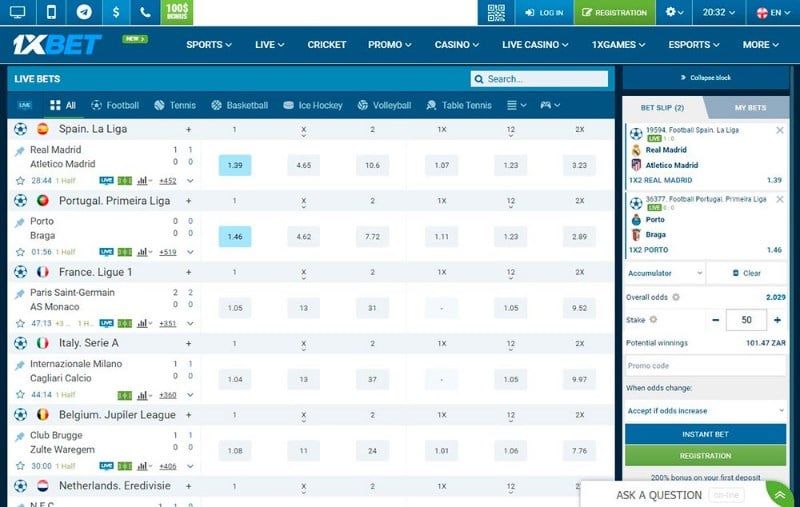The height and width of the screenshot is (507, 800).
Task: Filter live bets by Football
Action: [x=115, y=105]
